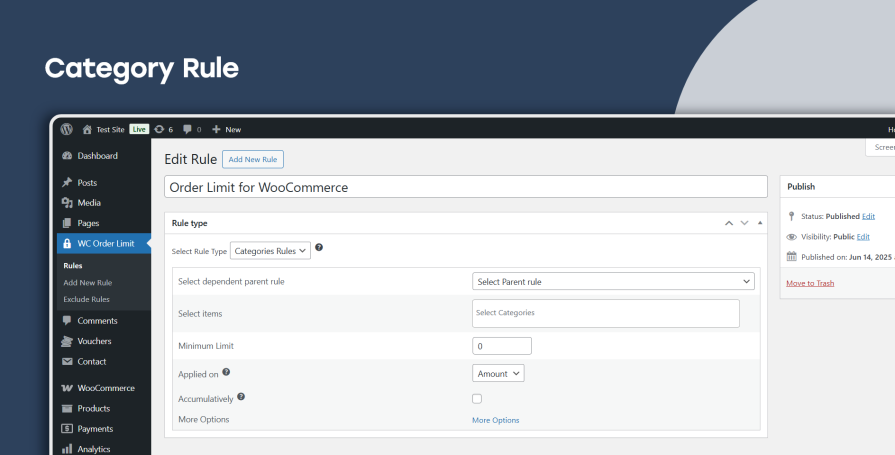895x455 pixels.
Task: Open Products menu item
Action: (94, 409)
